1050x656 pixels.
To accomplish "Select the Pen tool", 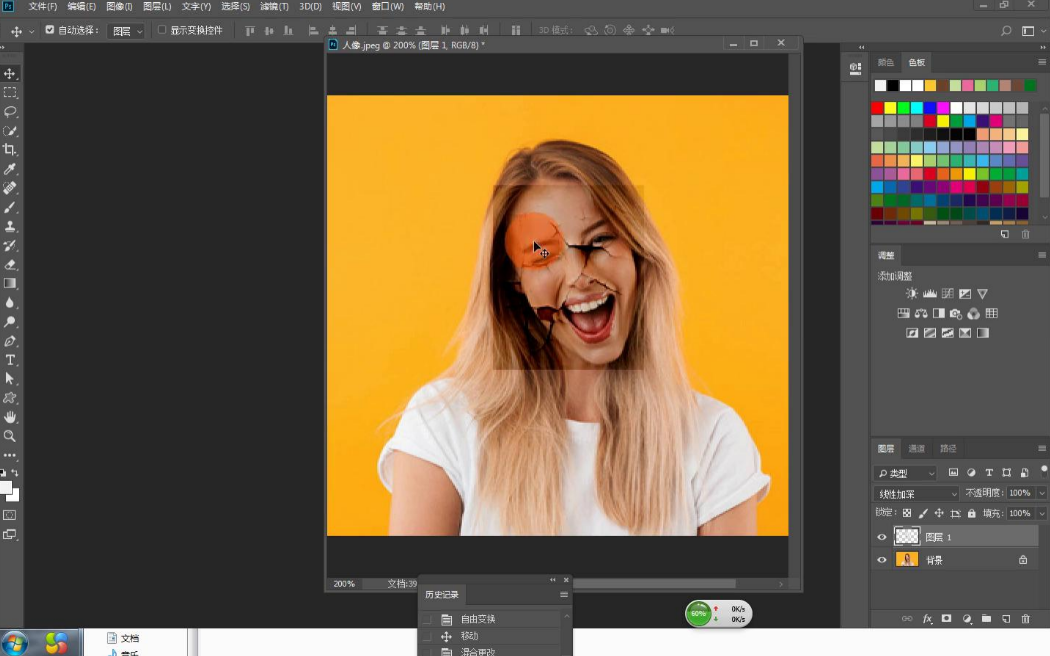I will 10,341.
